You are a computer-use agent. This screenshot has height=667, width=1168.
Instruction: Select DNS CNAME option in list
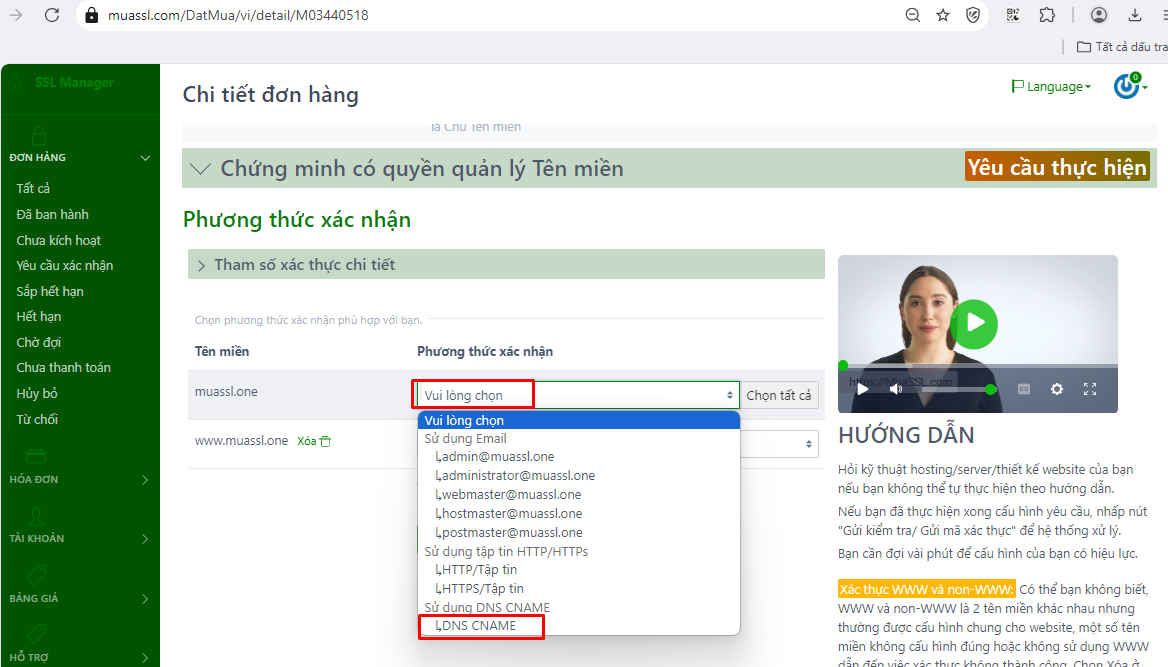(x=480, y=626)
